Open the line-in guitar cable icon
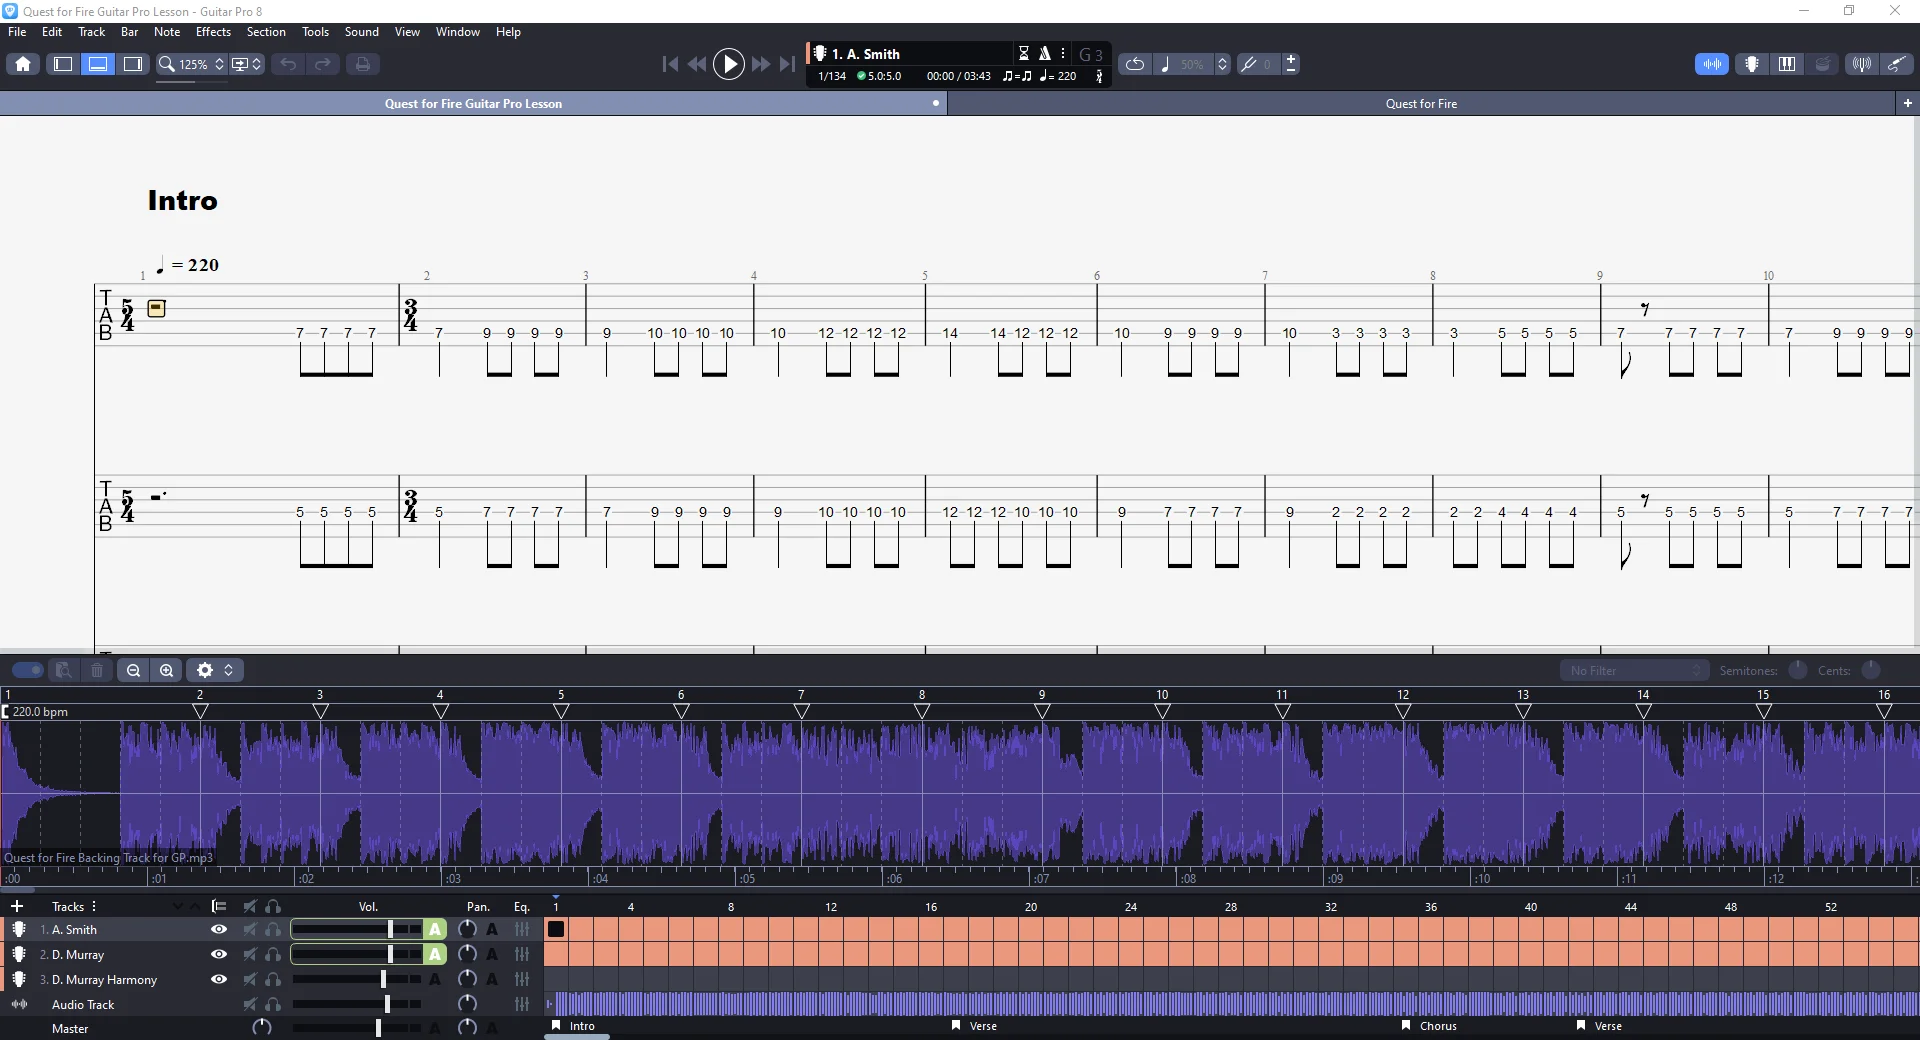This screenshot has height=1040, width=1920. (x=1896, y=64)
